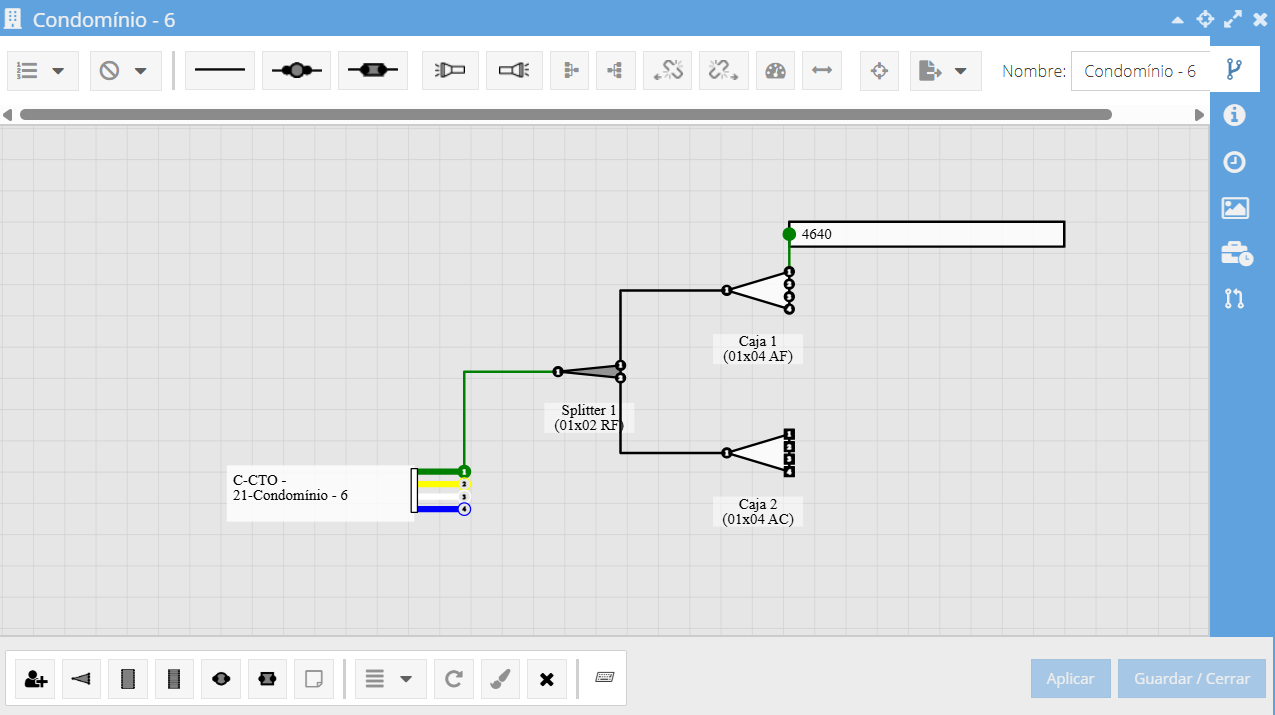Click the Aplicar button
This screenshot has height=715, width=1275.
click(x=1070, y=678)
